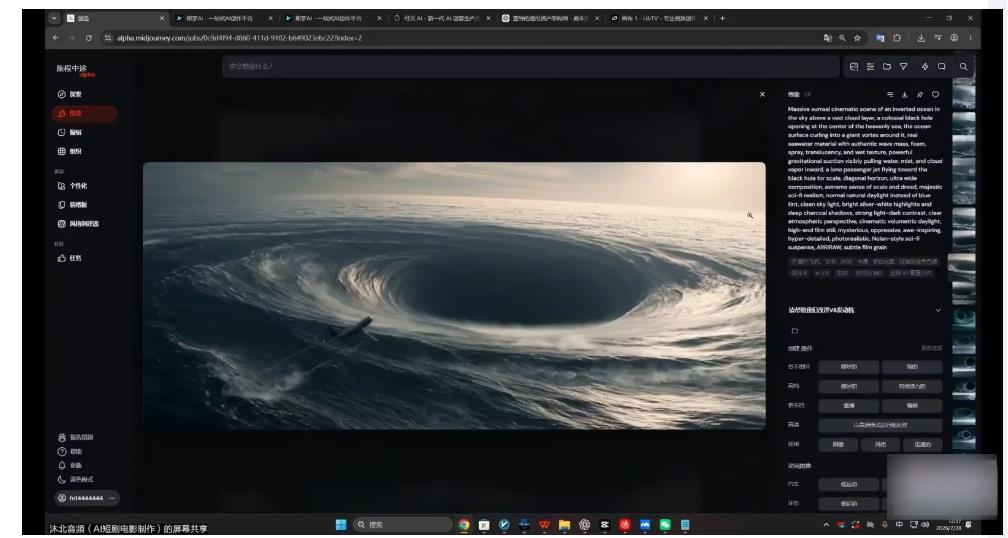Open the tab search dropdown in Chrome

coord(53,19)
